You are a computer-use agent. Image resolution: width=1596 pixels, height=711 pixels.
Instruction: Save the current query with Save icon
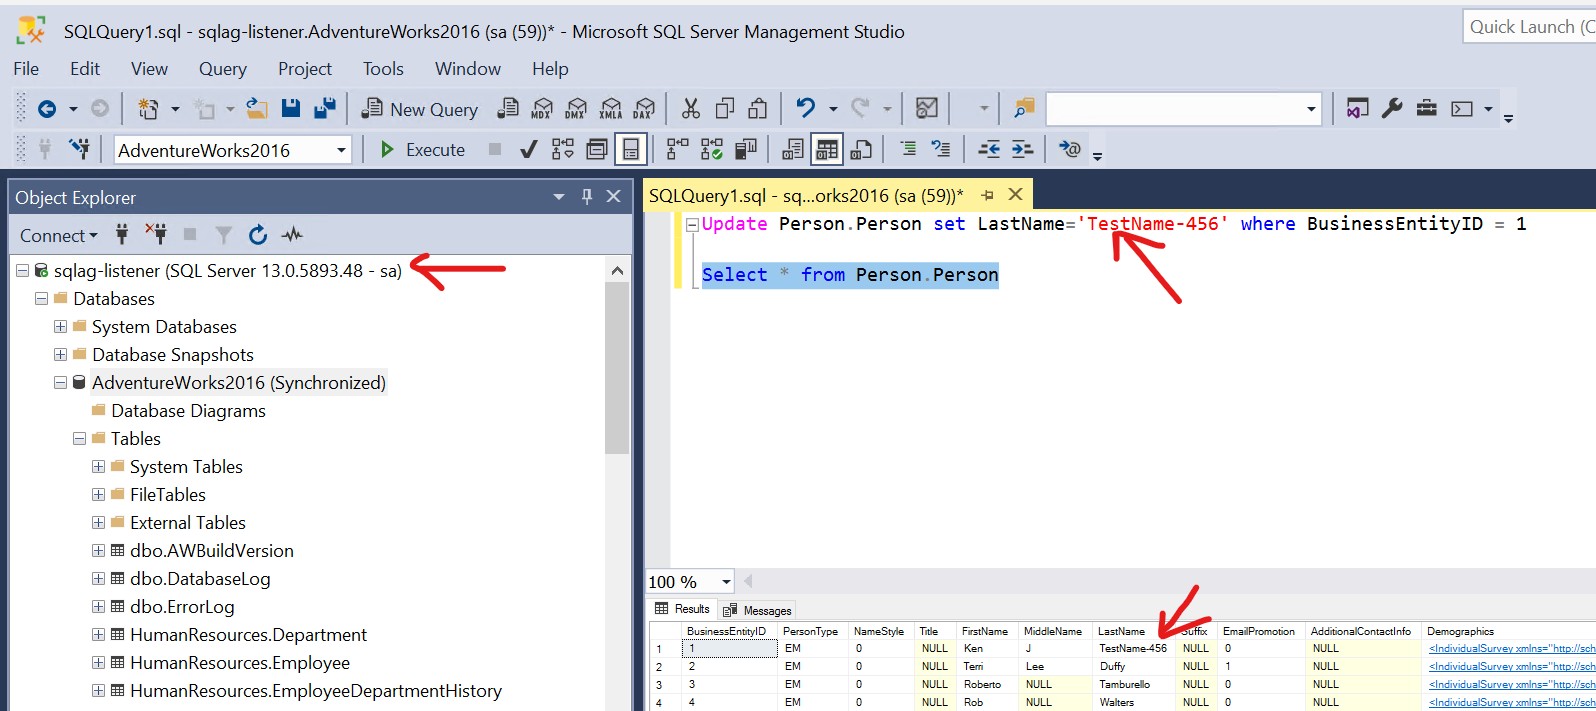coord(291,109)
